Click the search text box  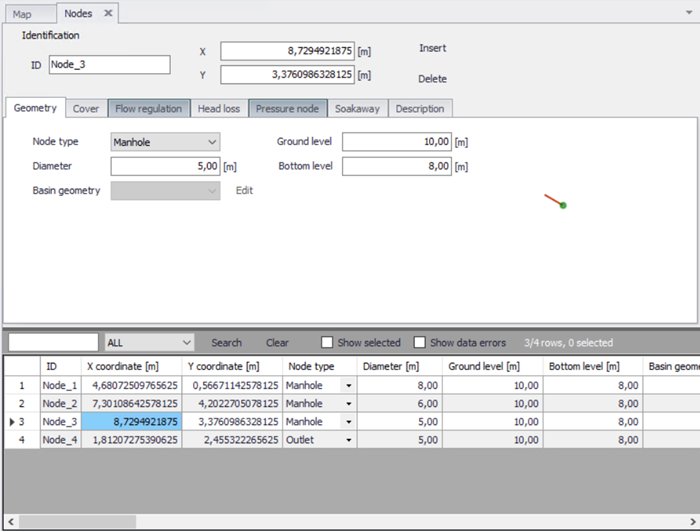point(53,343)
